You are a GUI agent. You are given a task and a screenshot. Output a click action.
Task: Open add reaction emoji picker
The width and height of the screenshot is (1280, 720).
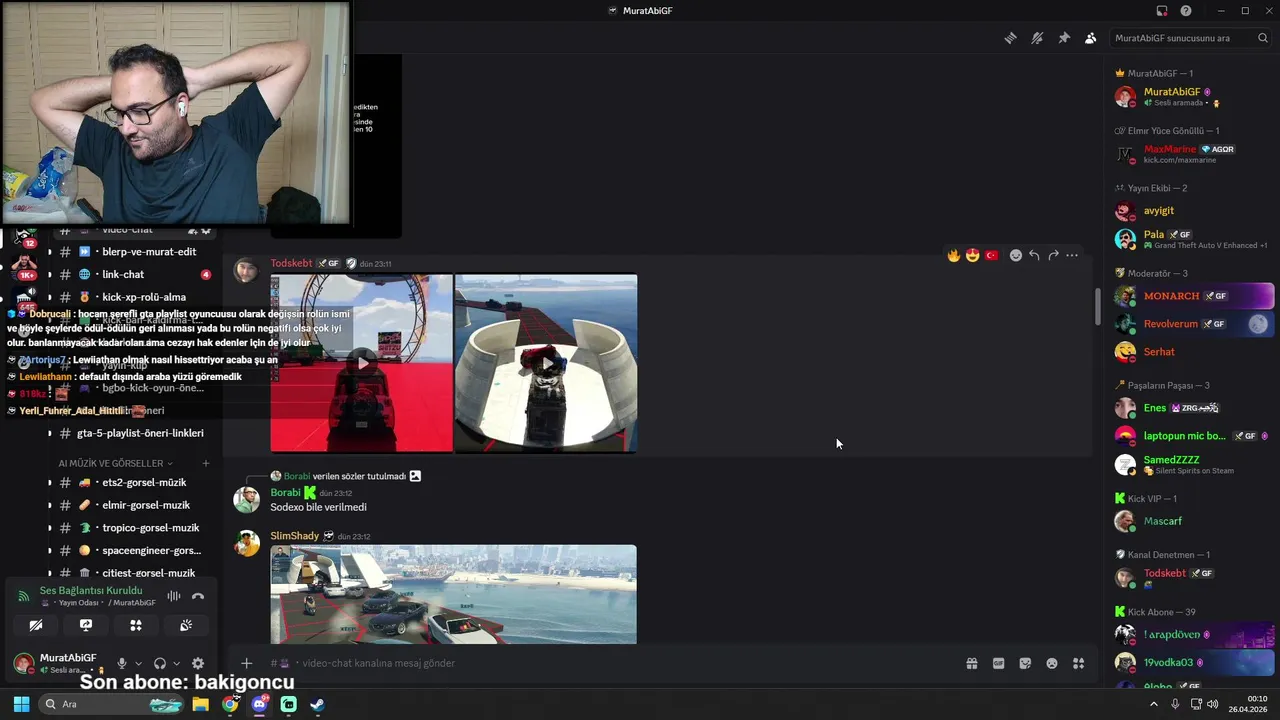(x=1016, y=255)
